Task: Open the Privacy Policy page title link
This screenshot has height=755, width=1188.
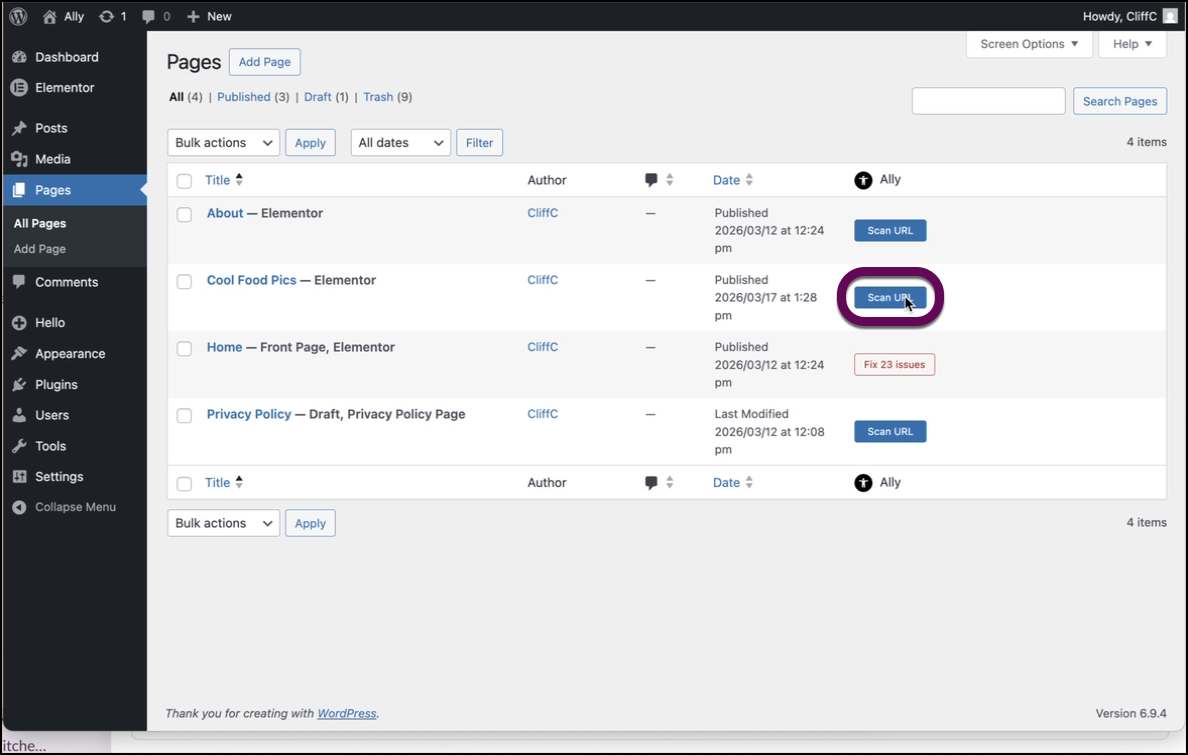Action: tap(249, 414)
